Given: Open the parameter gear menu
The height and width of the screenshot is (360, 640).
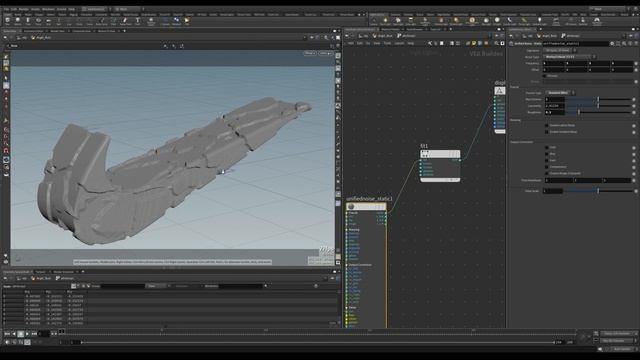Looking at the screenshot, I should click(x=612, y=43).
